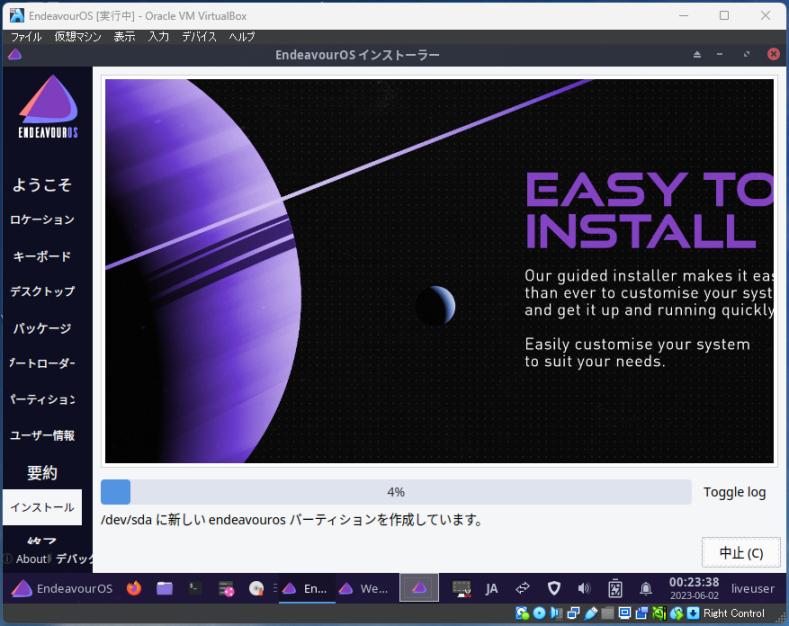Open the 仮想マシン menu
Image resolution: width=789 pixels, height=626 pixels.
pyautogui.click(x=77, y=37)
